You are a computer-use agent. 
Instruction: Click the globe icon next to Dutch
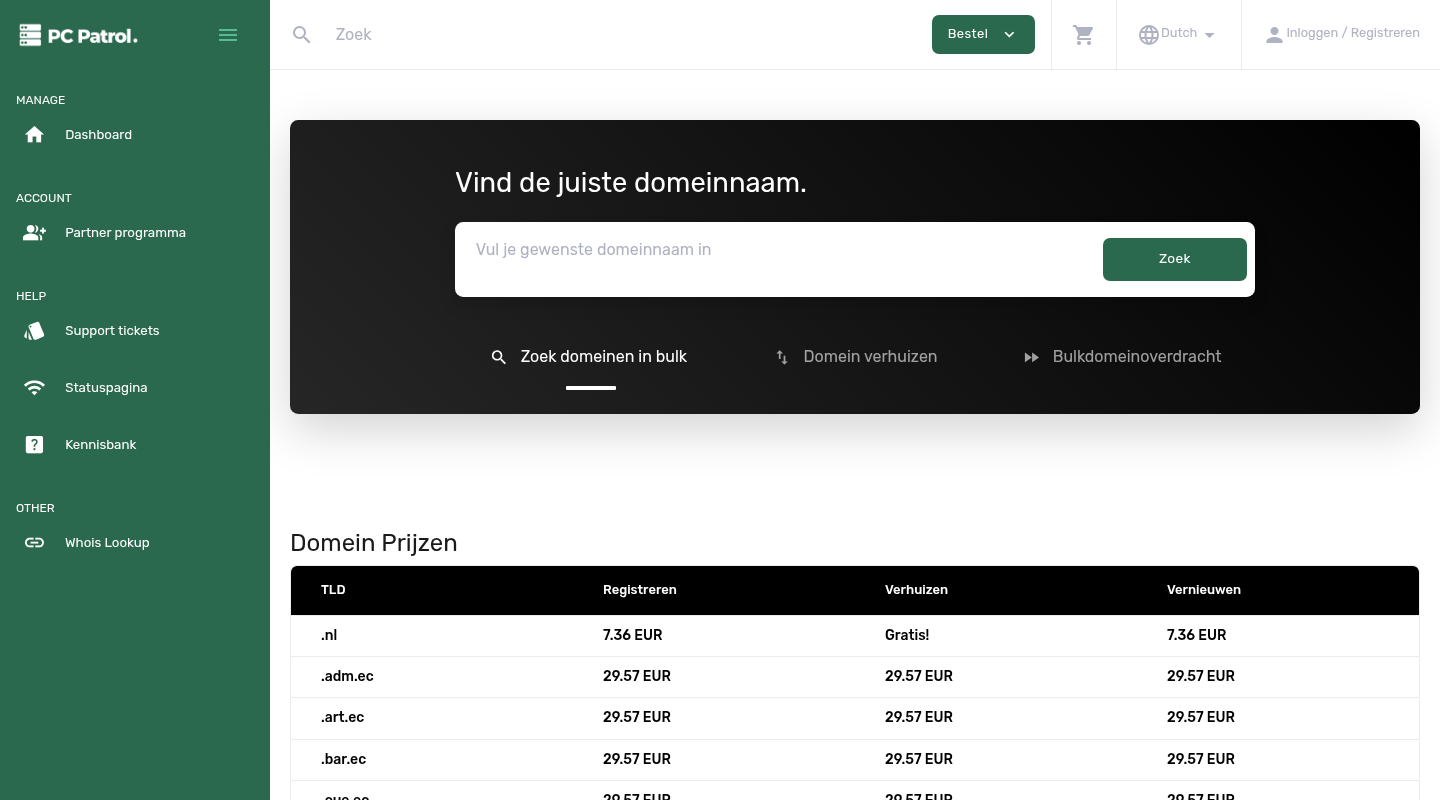(1149, 34)
